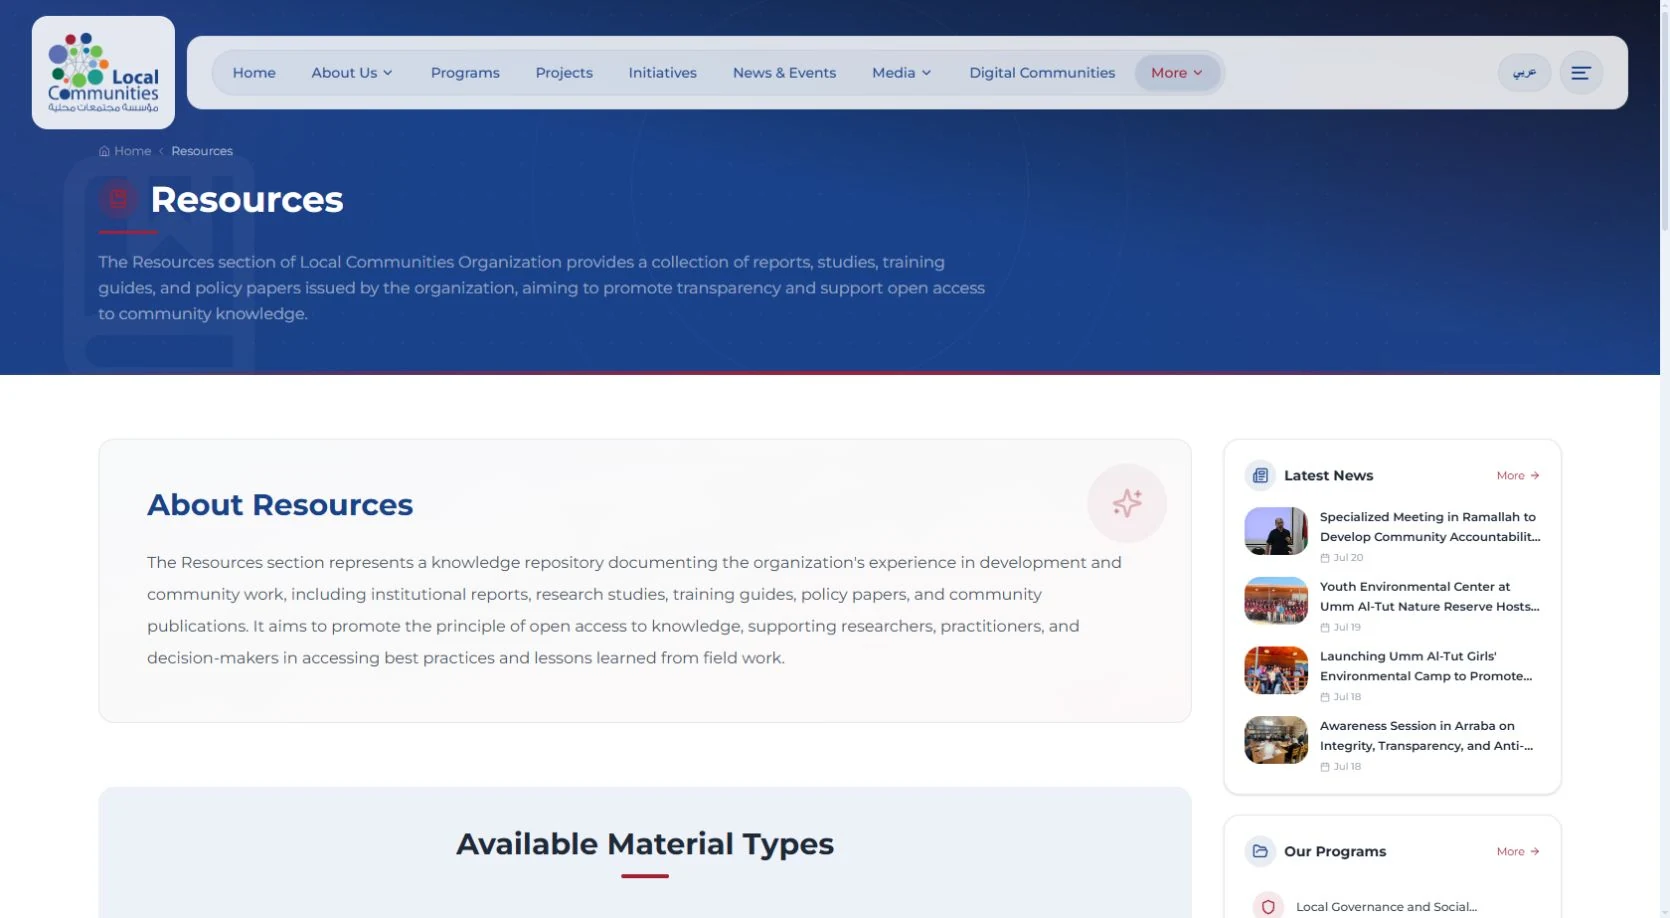Expand the Media dropdown menu
The height and width of the screenshot is (918, 1670).
point(902,73)
